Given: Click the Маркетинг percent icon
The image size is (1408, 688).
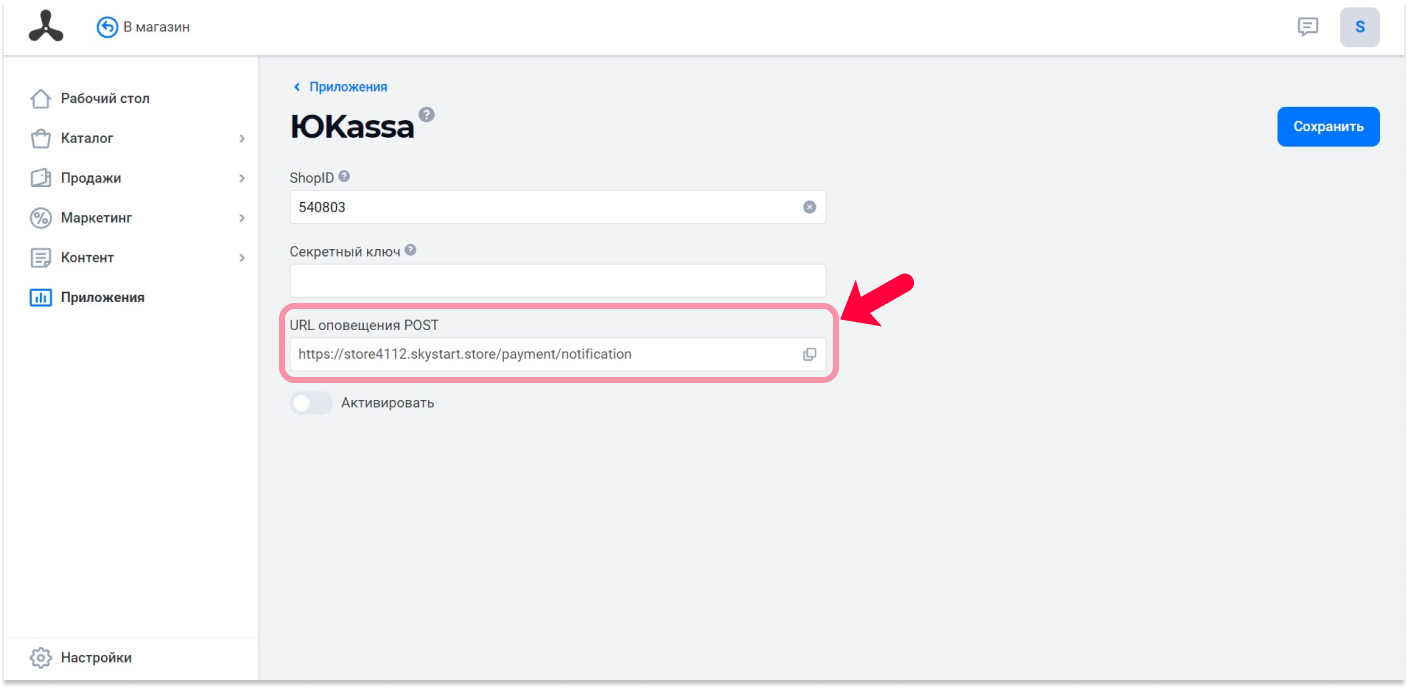Looking at the screenshot, I should point(40,218).
